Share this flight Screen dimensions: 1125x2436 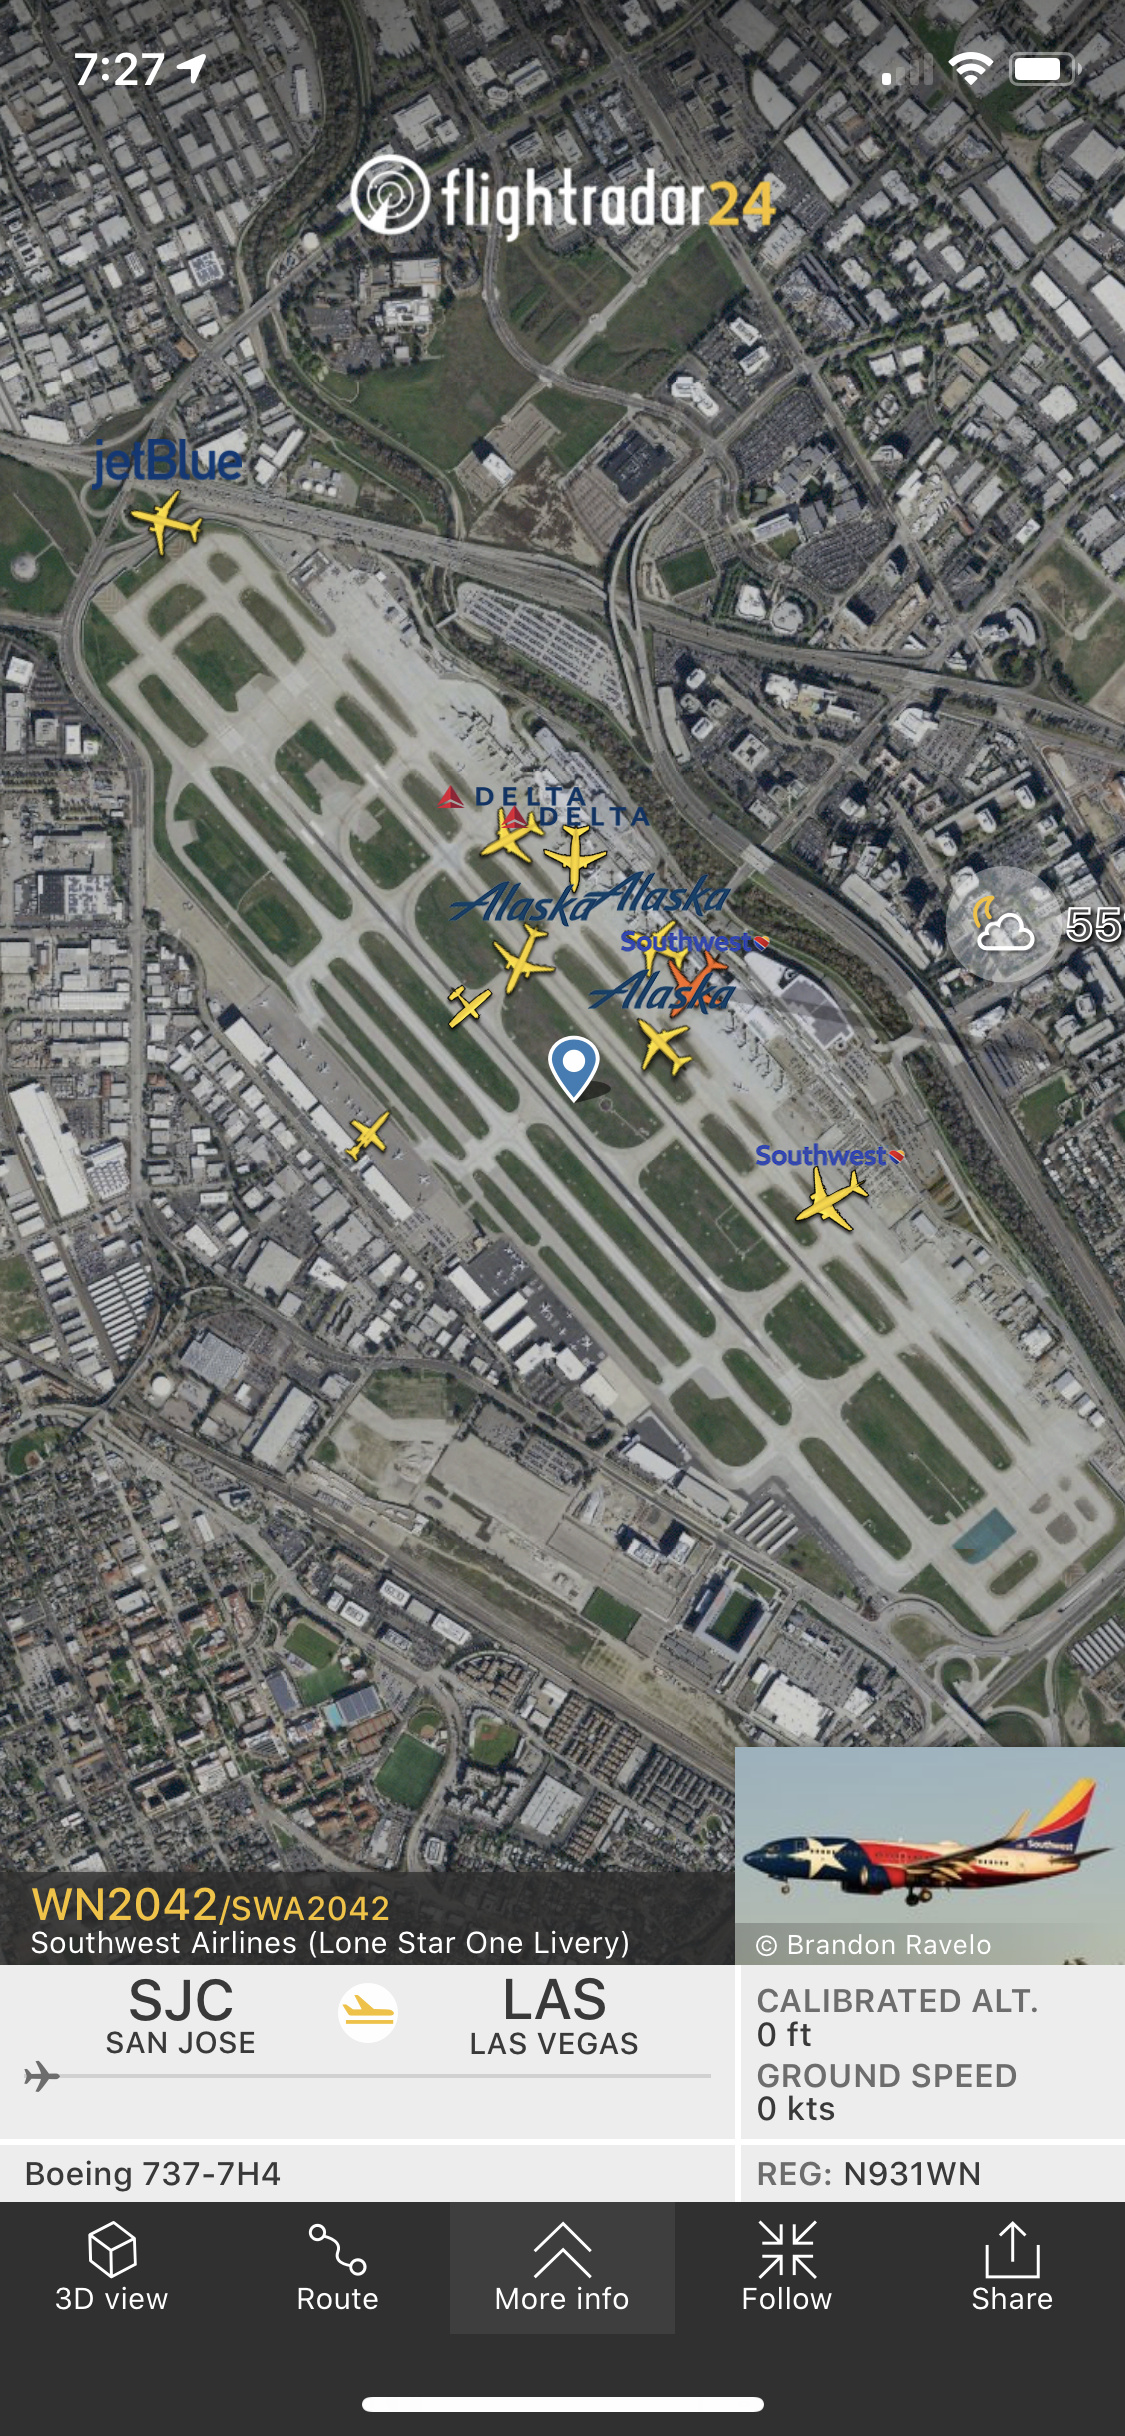(1012, 2268)
